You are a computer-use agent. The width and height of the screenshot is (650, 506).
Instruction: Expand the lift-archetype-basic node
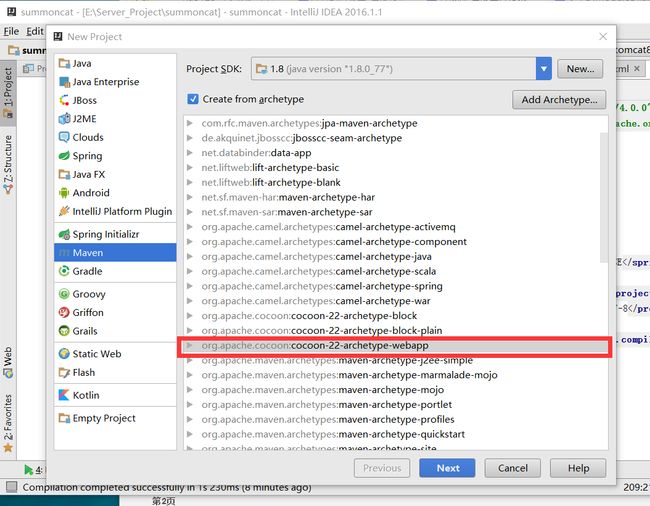point(190,167)
